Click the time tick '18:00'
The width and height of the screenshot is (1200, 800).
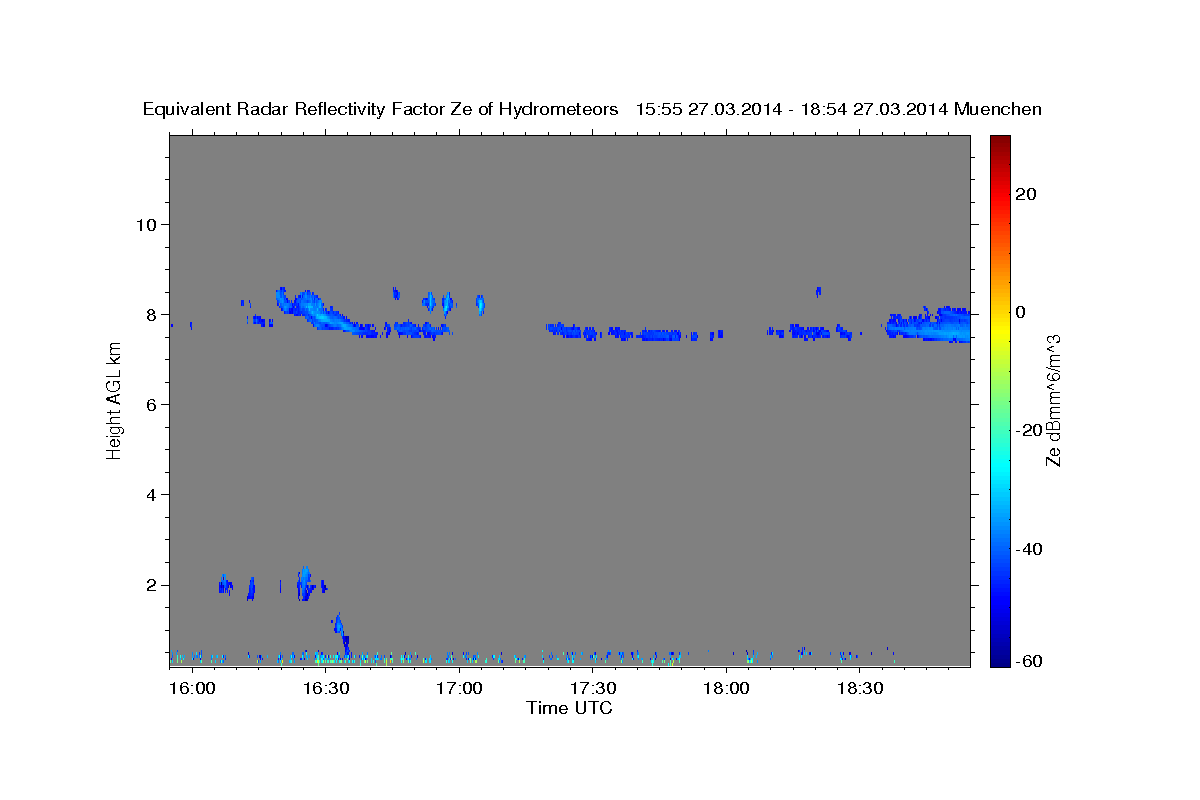726,688
